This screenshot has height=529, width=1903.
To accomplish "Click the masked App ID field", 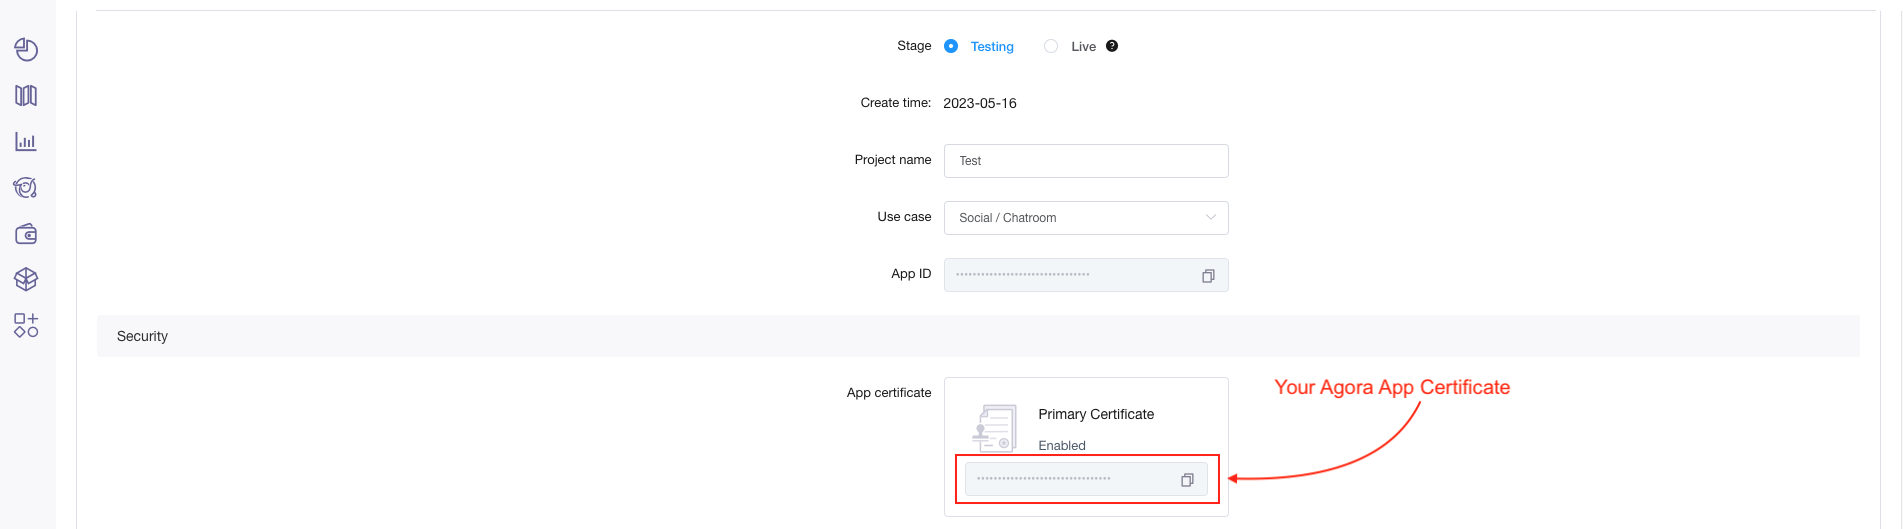I will coord(1070,275).
